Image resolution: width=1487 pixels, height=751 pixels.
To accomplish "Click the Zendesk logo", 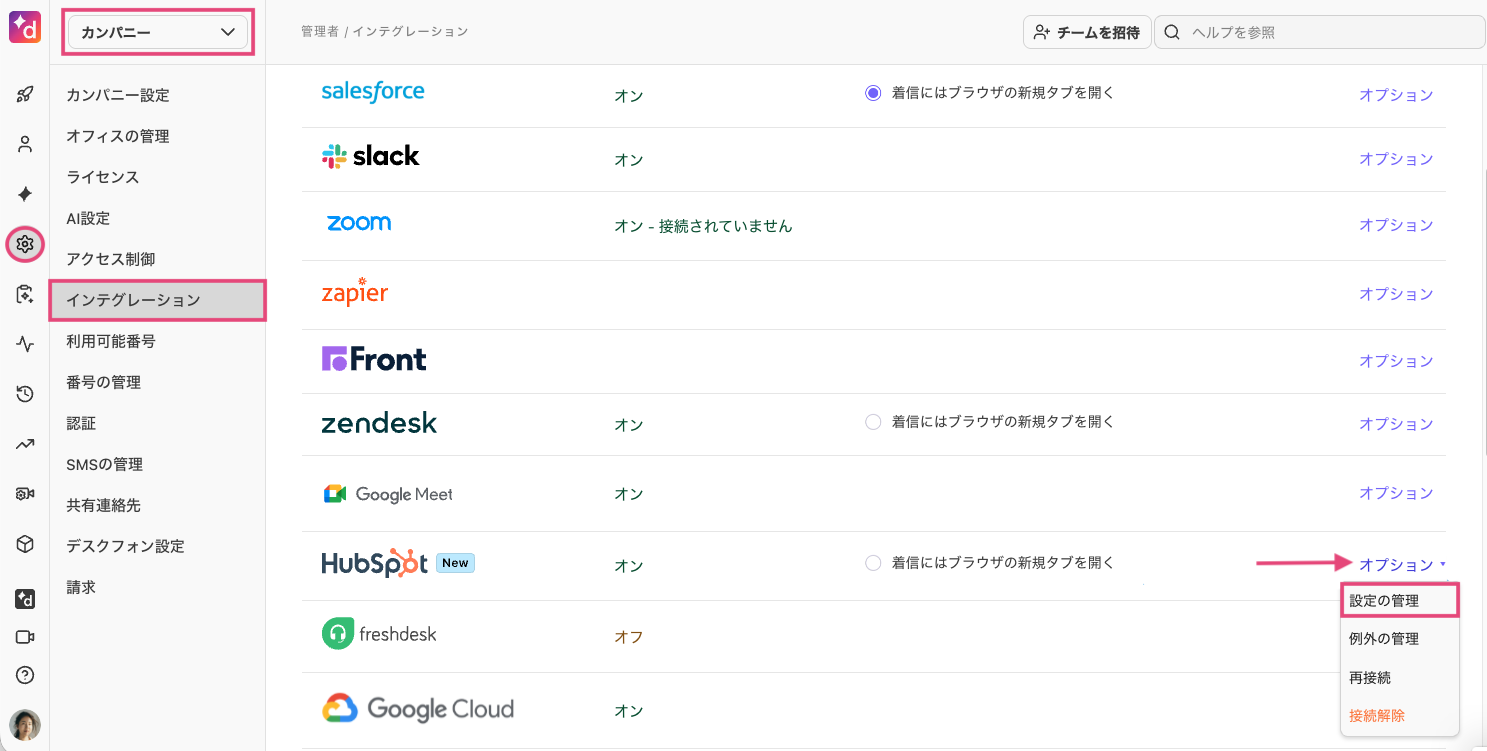I will point(379,423).
